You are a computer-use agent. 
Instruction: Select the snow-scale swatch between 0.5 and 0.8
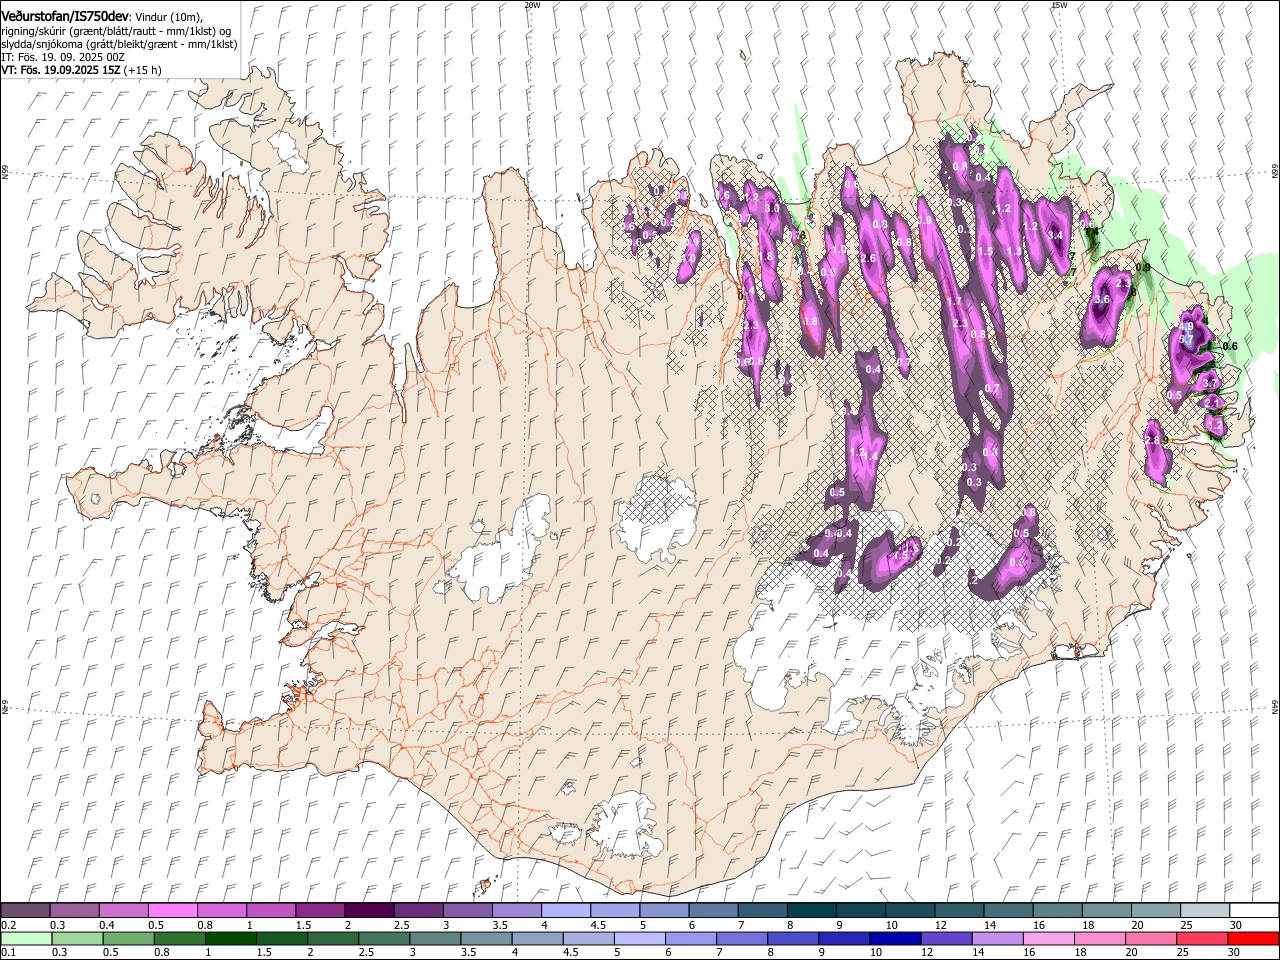click(x=172, y=911)
